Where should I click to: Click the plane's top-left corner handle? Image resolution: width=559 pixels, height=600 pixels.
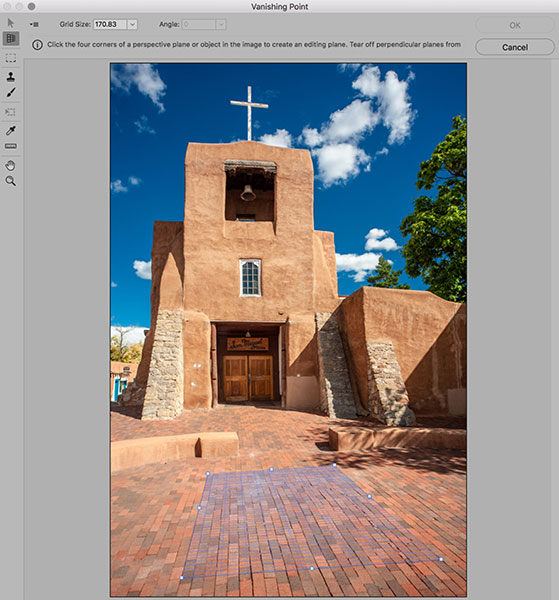pyautogui.click(x=208, y=473)
